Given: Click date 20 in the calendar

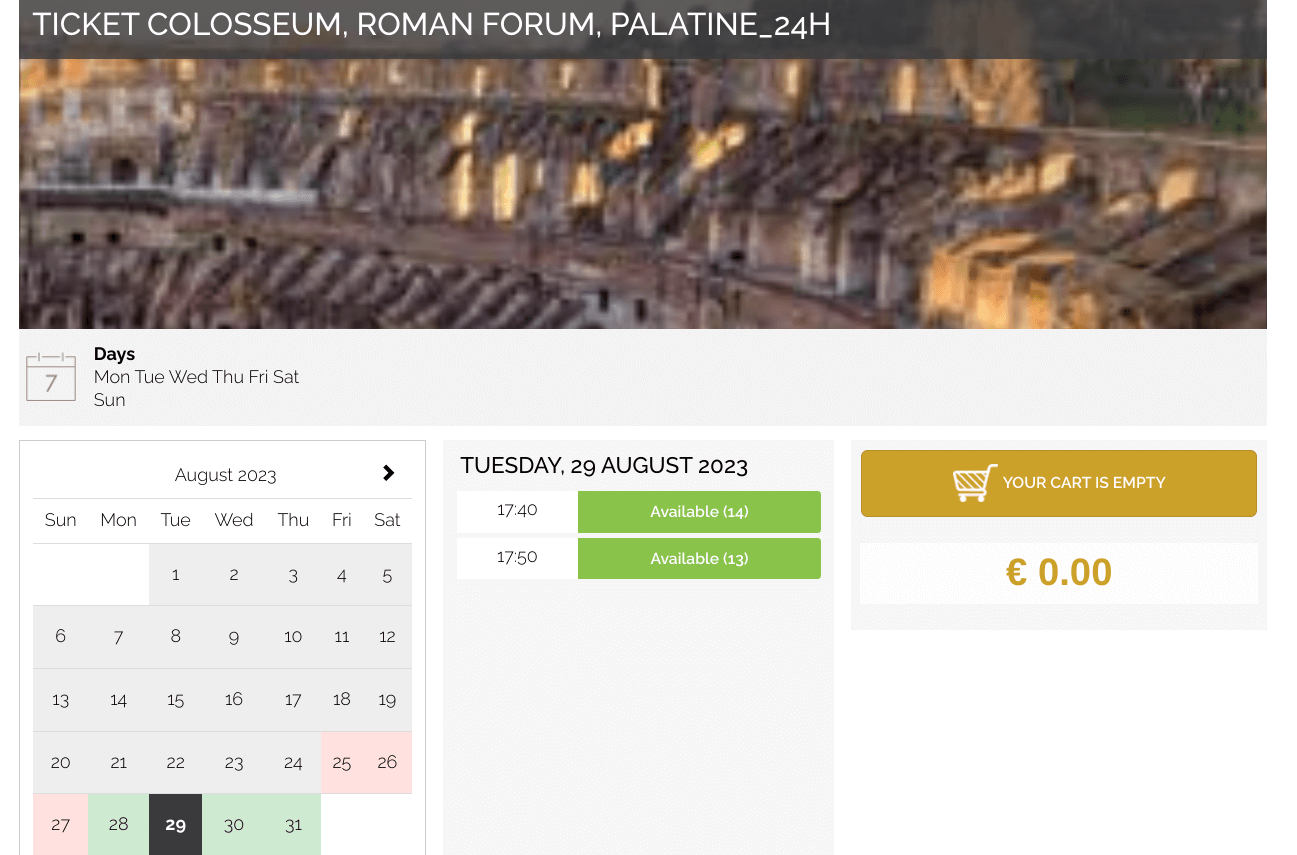Looking at the screenshot, I should tap(61, 762).
